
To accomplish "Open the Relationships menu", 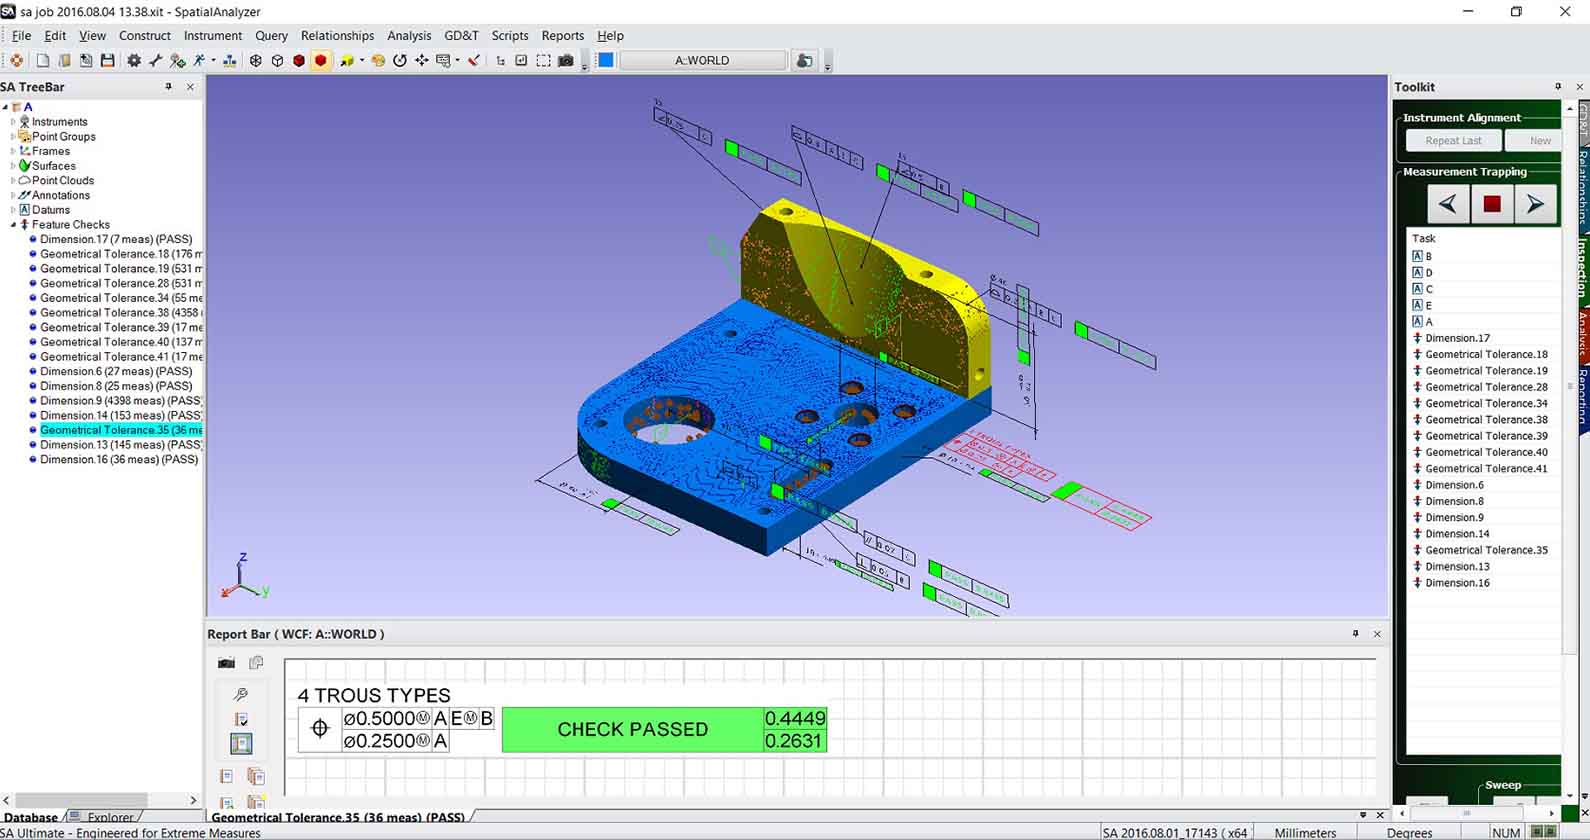I will tap(337, 35).
